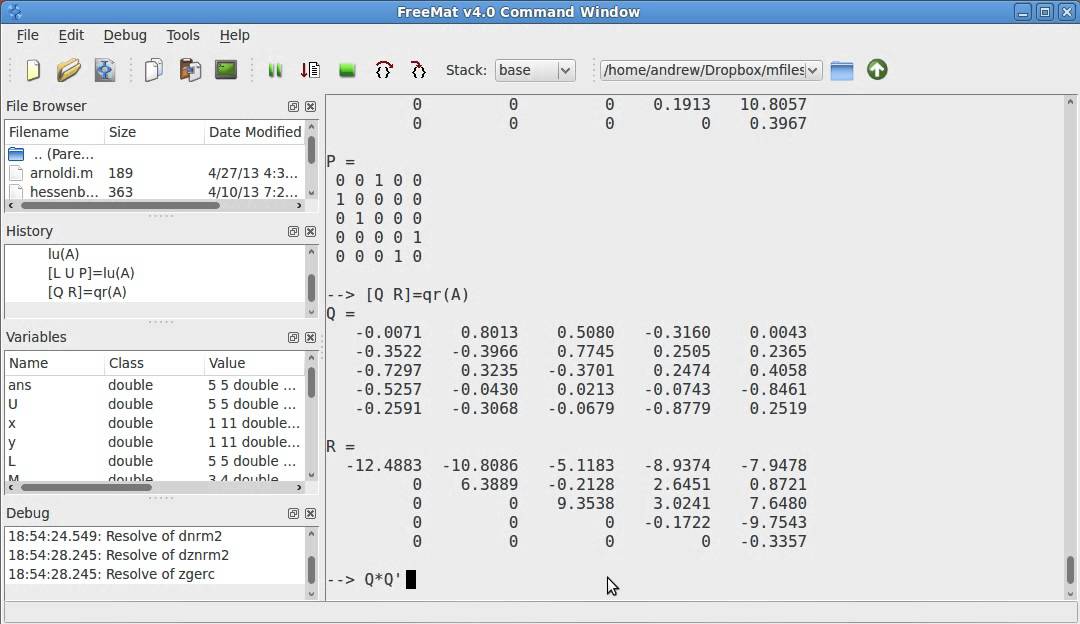Click the green Stop square toolbar icon
Image resolution: width=1080 pixels, height=624 pixels.
347,70
